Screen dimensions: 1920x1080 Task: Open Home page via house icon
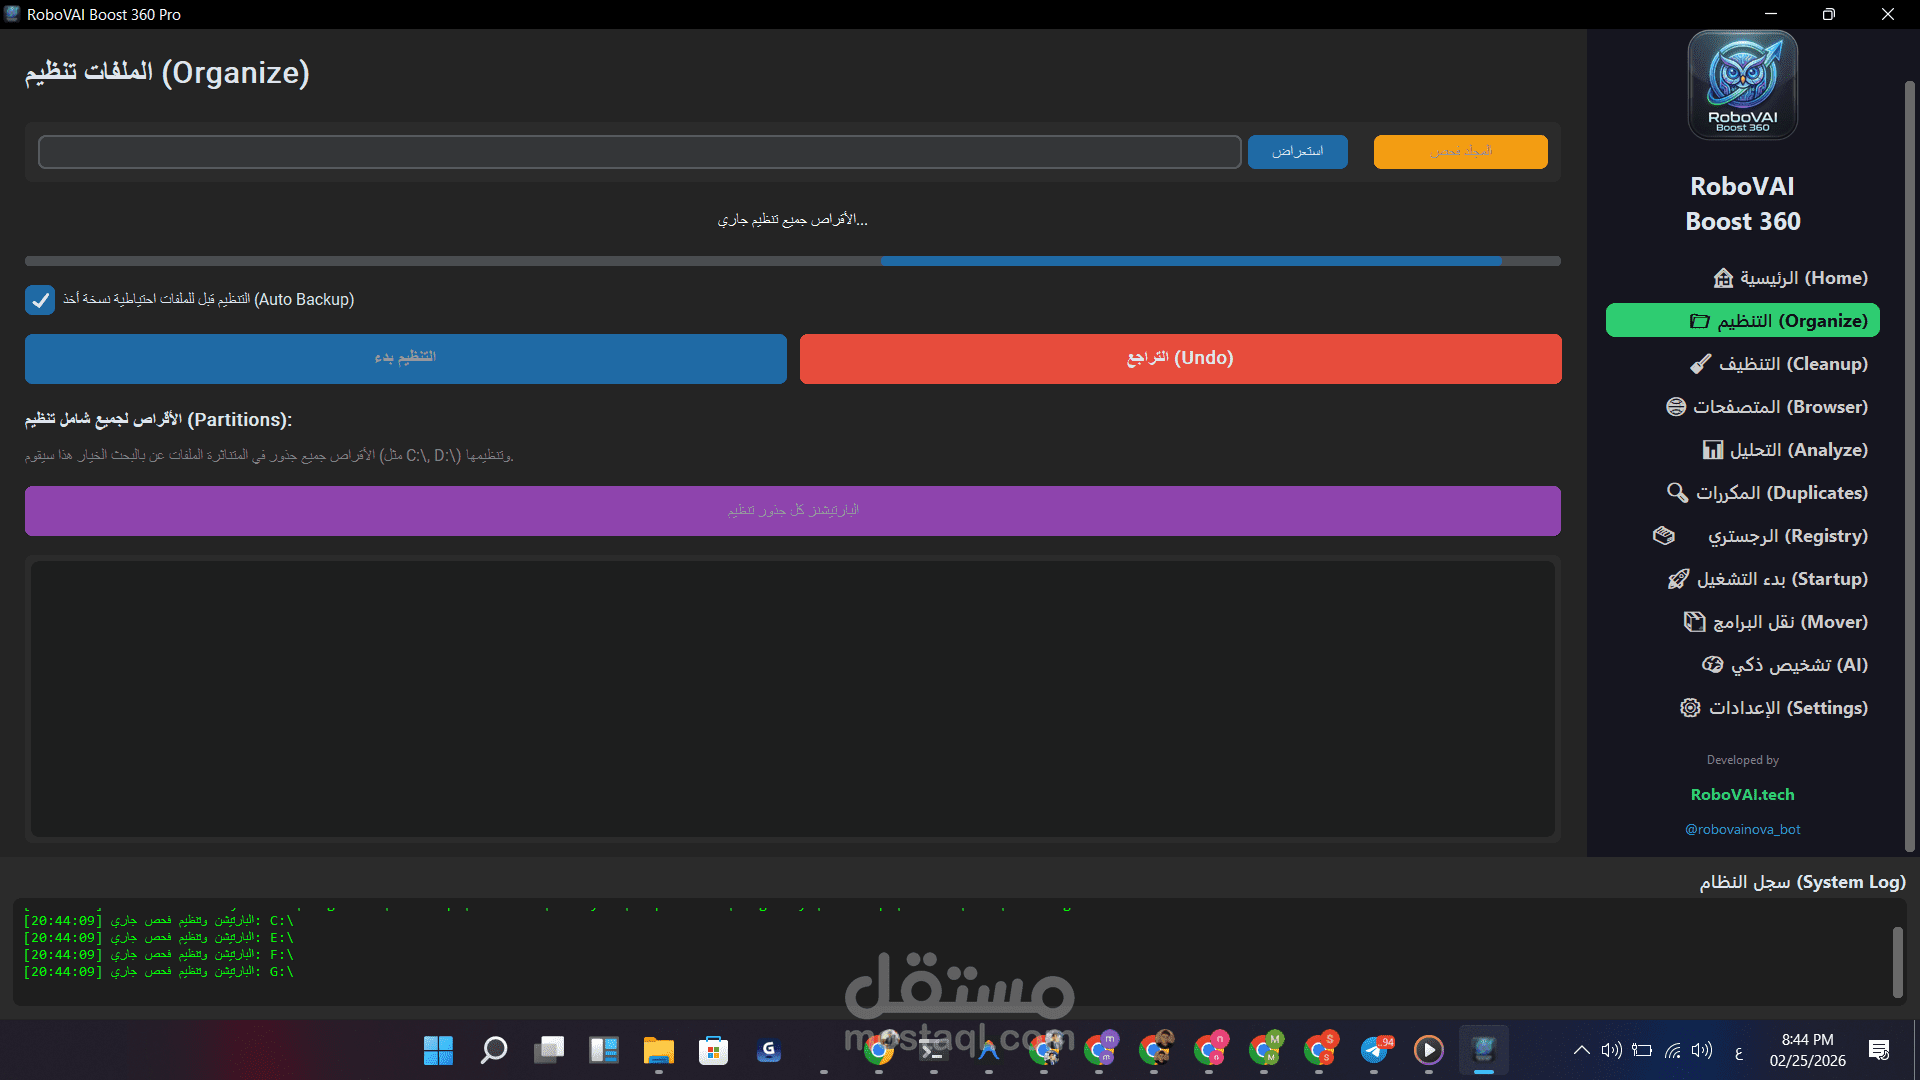click(1723, 278)
